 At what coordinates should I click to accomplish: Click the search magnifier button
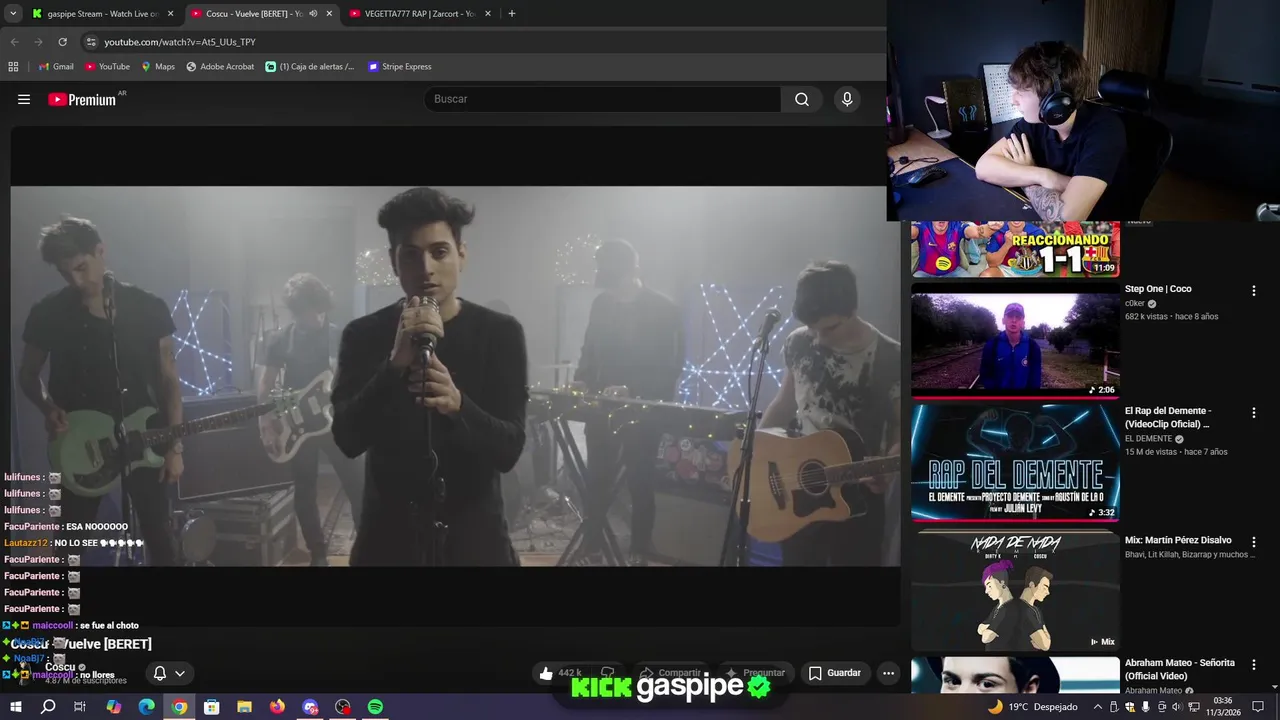pos(802,99)
